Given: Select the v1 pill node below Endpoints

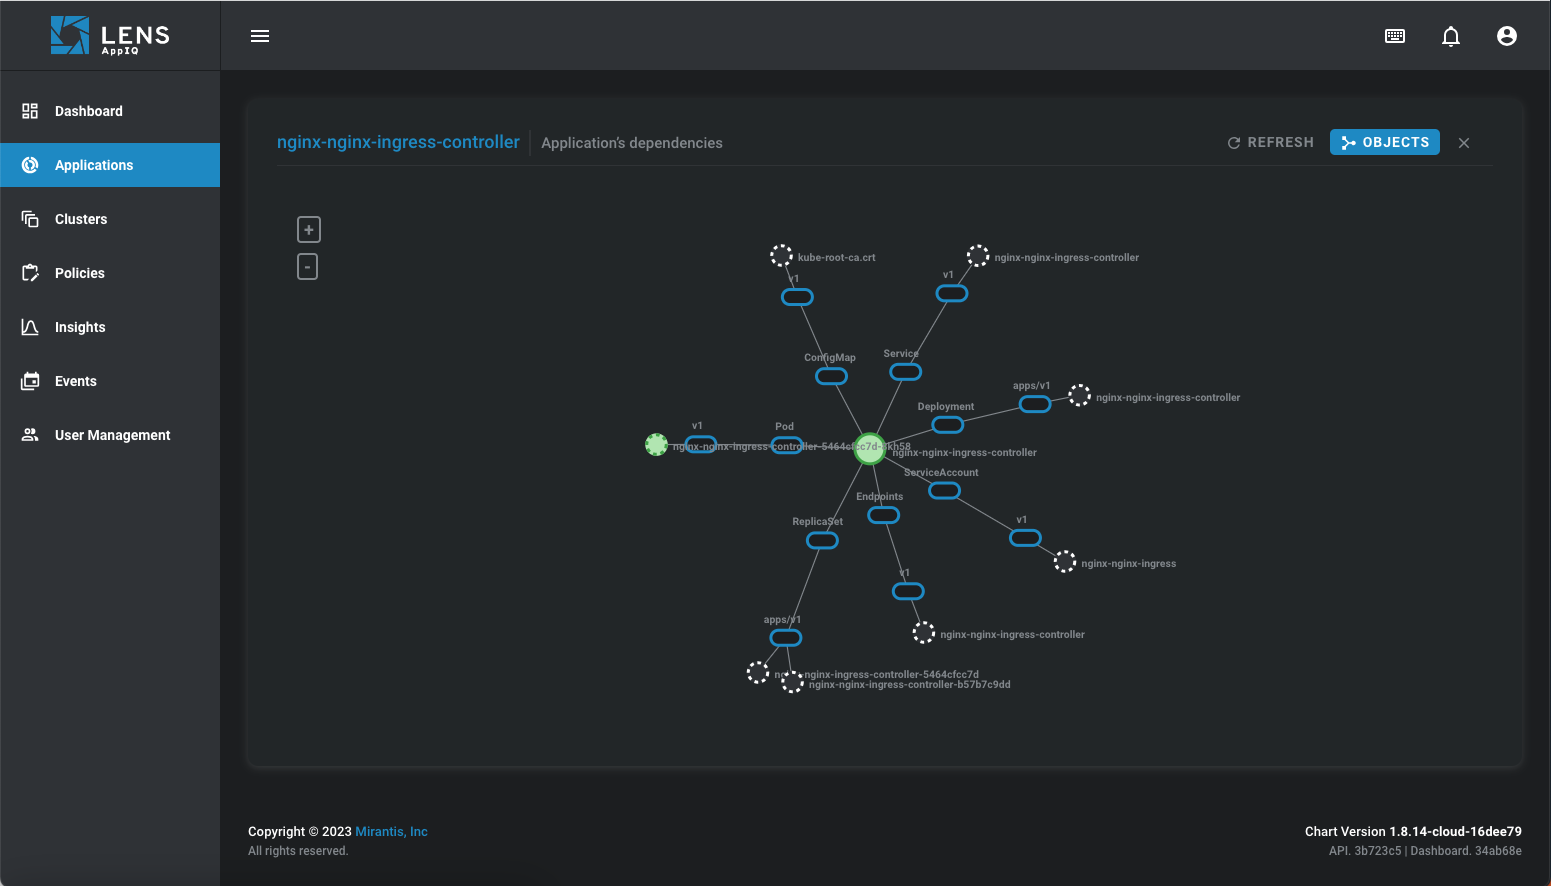Looking at the screenshot, I should pos(908,591).
